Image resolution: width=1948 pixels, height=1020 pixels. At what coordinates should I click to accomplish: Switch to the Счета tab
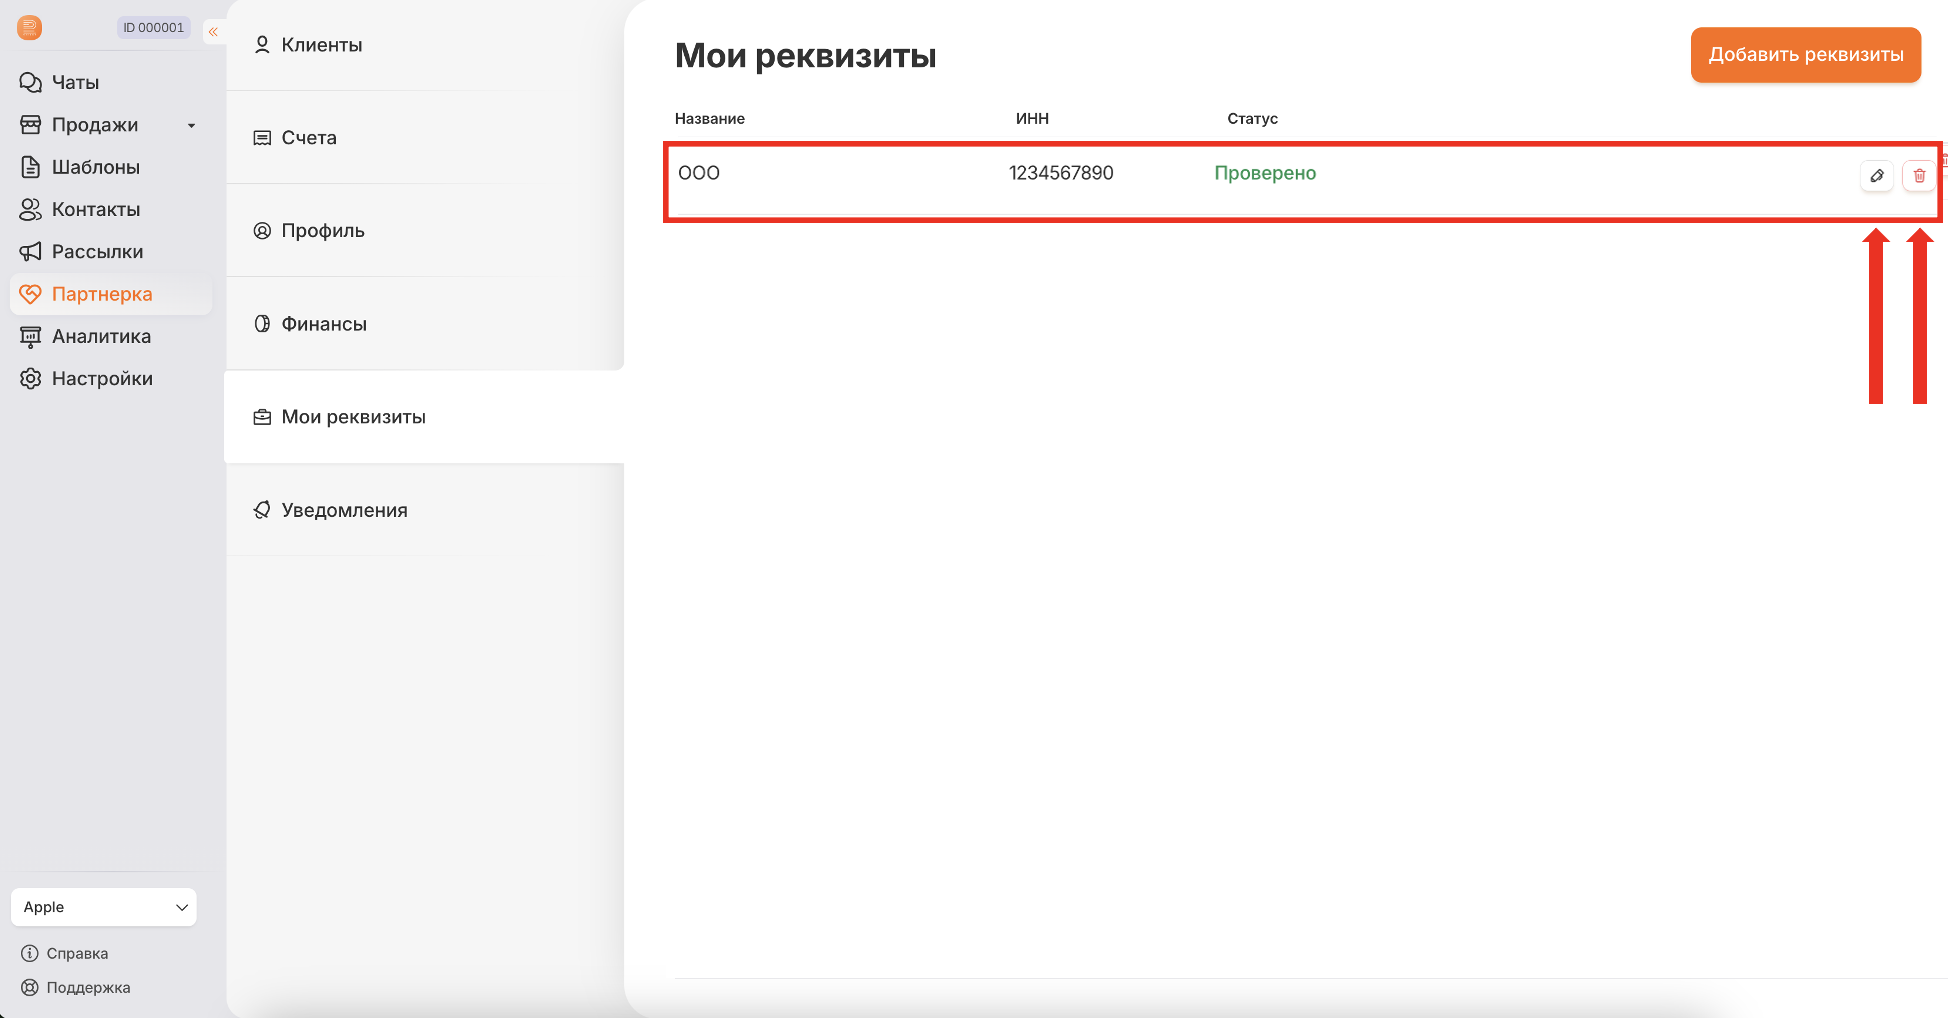click(x=308, y=138)
